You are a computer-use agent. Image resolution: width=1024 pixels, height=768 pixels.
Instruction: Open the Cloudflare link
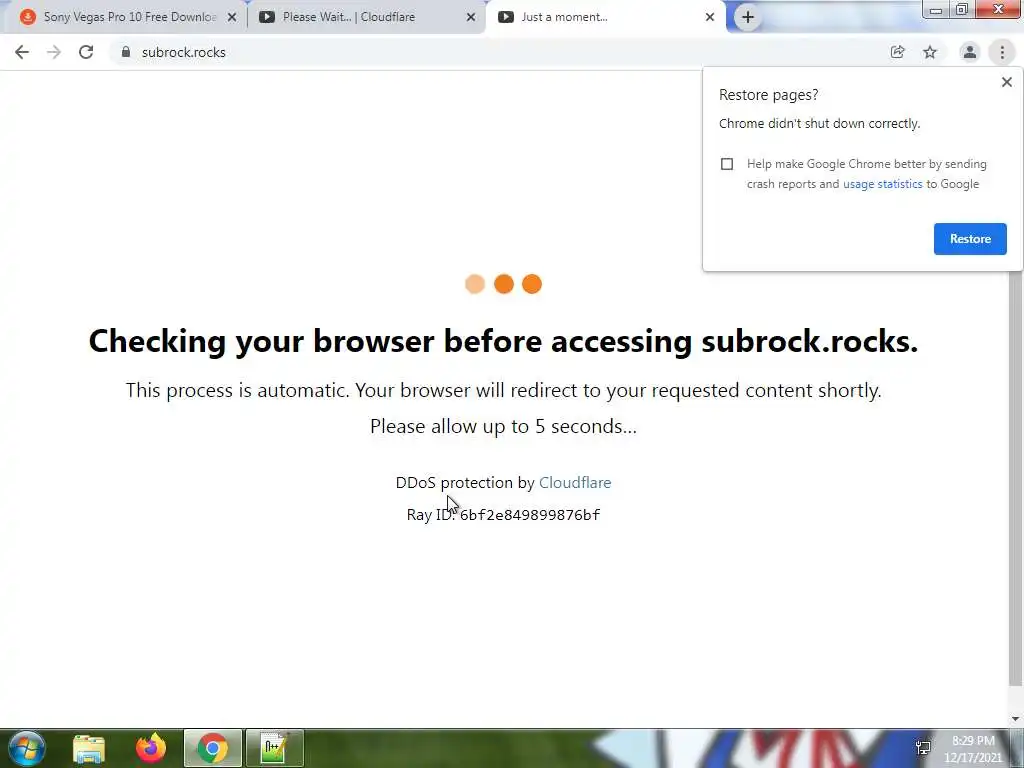[575, 483]
